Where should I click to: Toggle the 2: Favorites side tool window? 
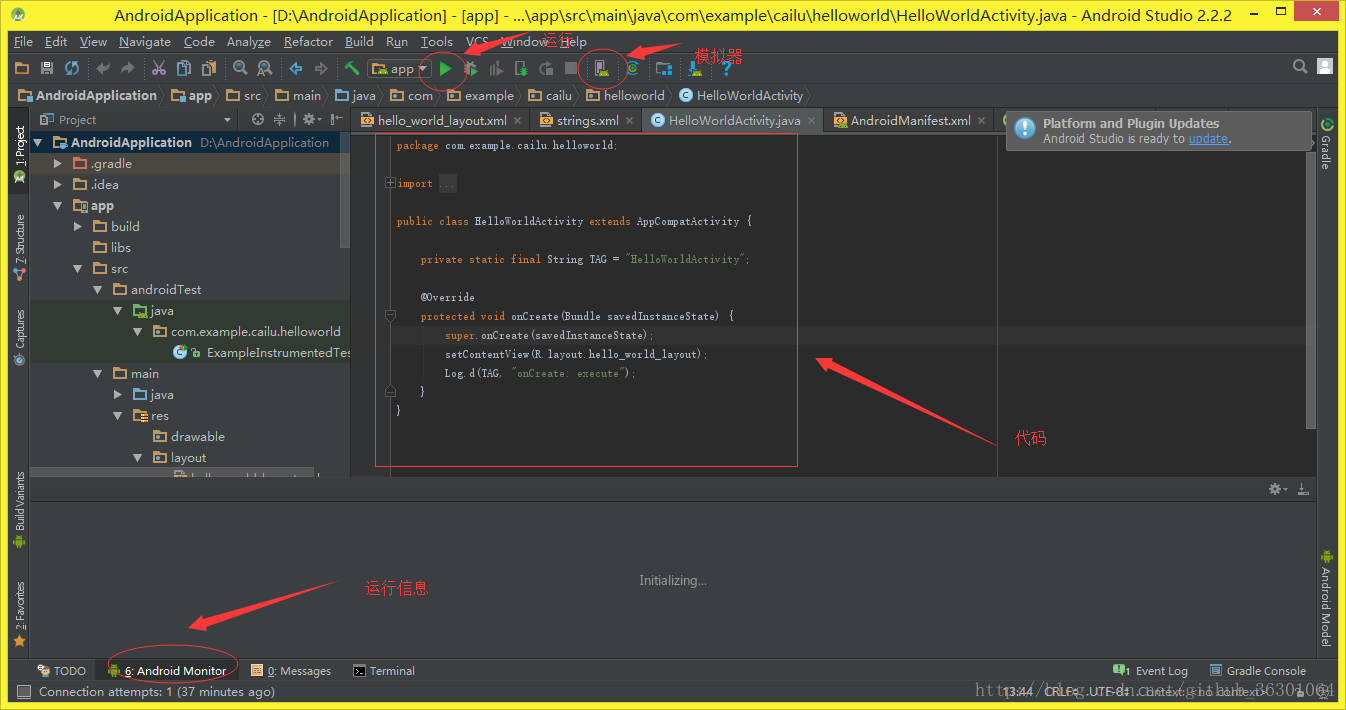tap(19, 613)
